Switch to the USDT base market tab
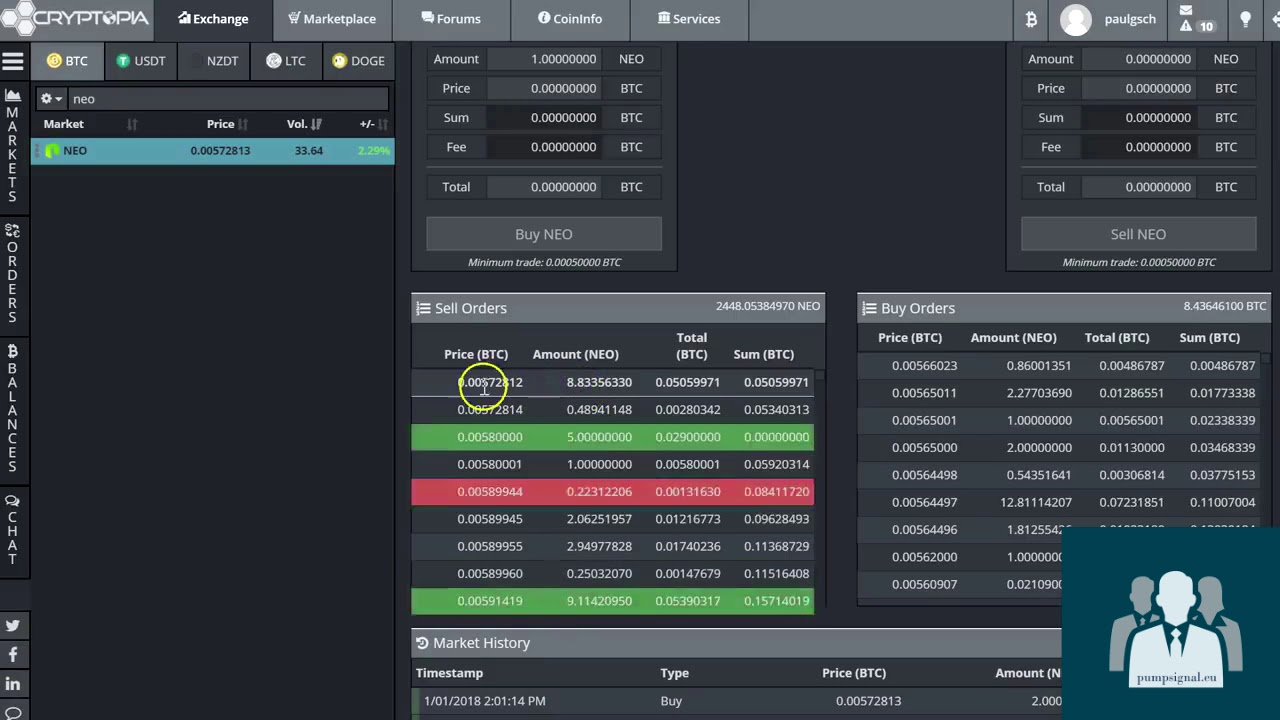 point(140,61)
